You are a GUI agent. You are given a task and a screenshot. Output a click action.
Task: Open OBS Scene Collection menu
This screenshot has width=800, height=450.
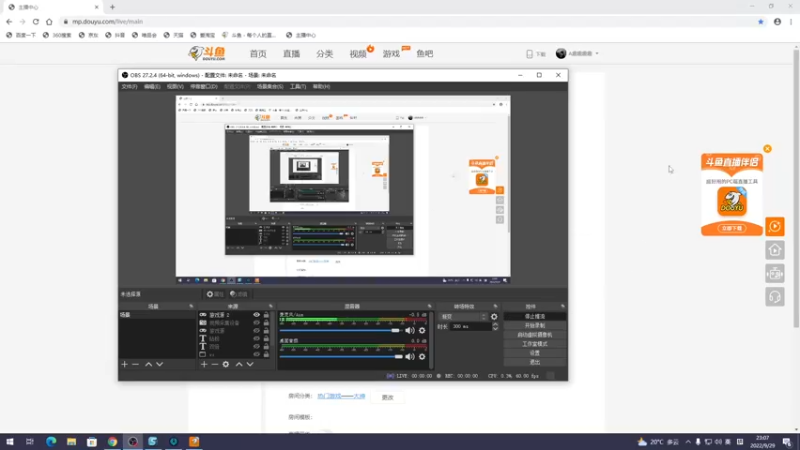coord(270,87)
